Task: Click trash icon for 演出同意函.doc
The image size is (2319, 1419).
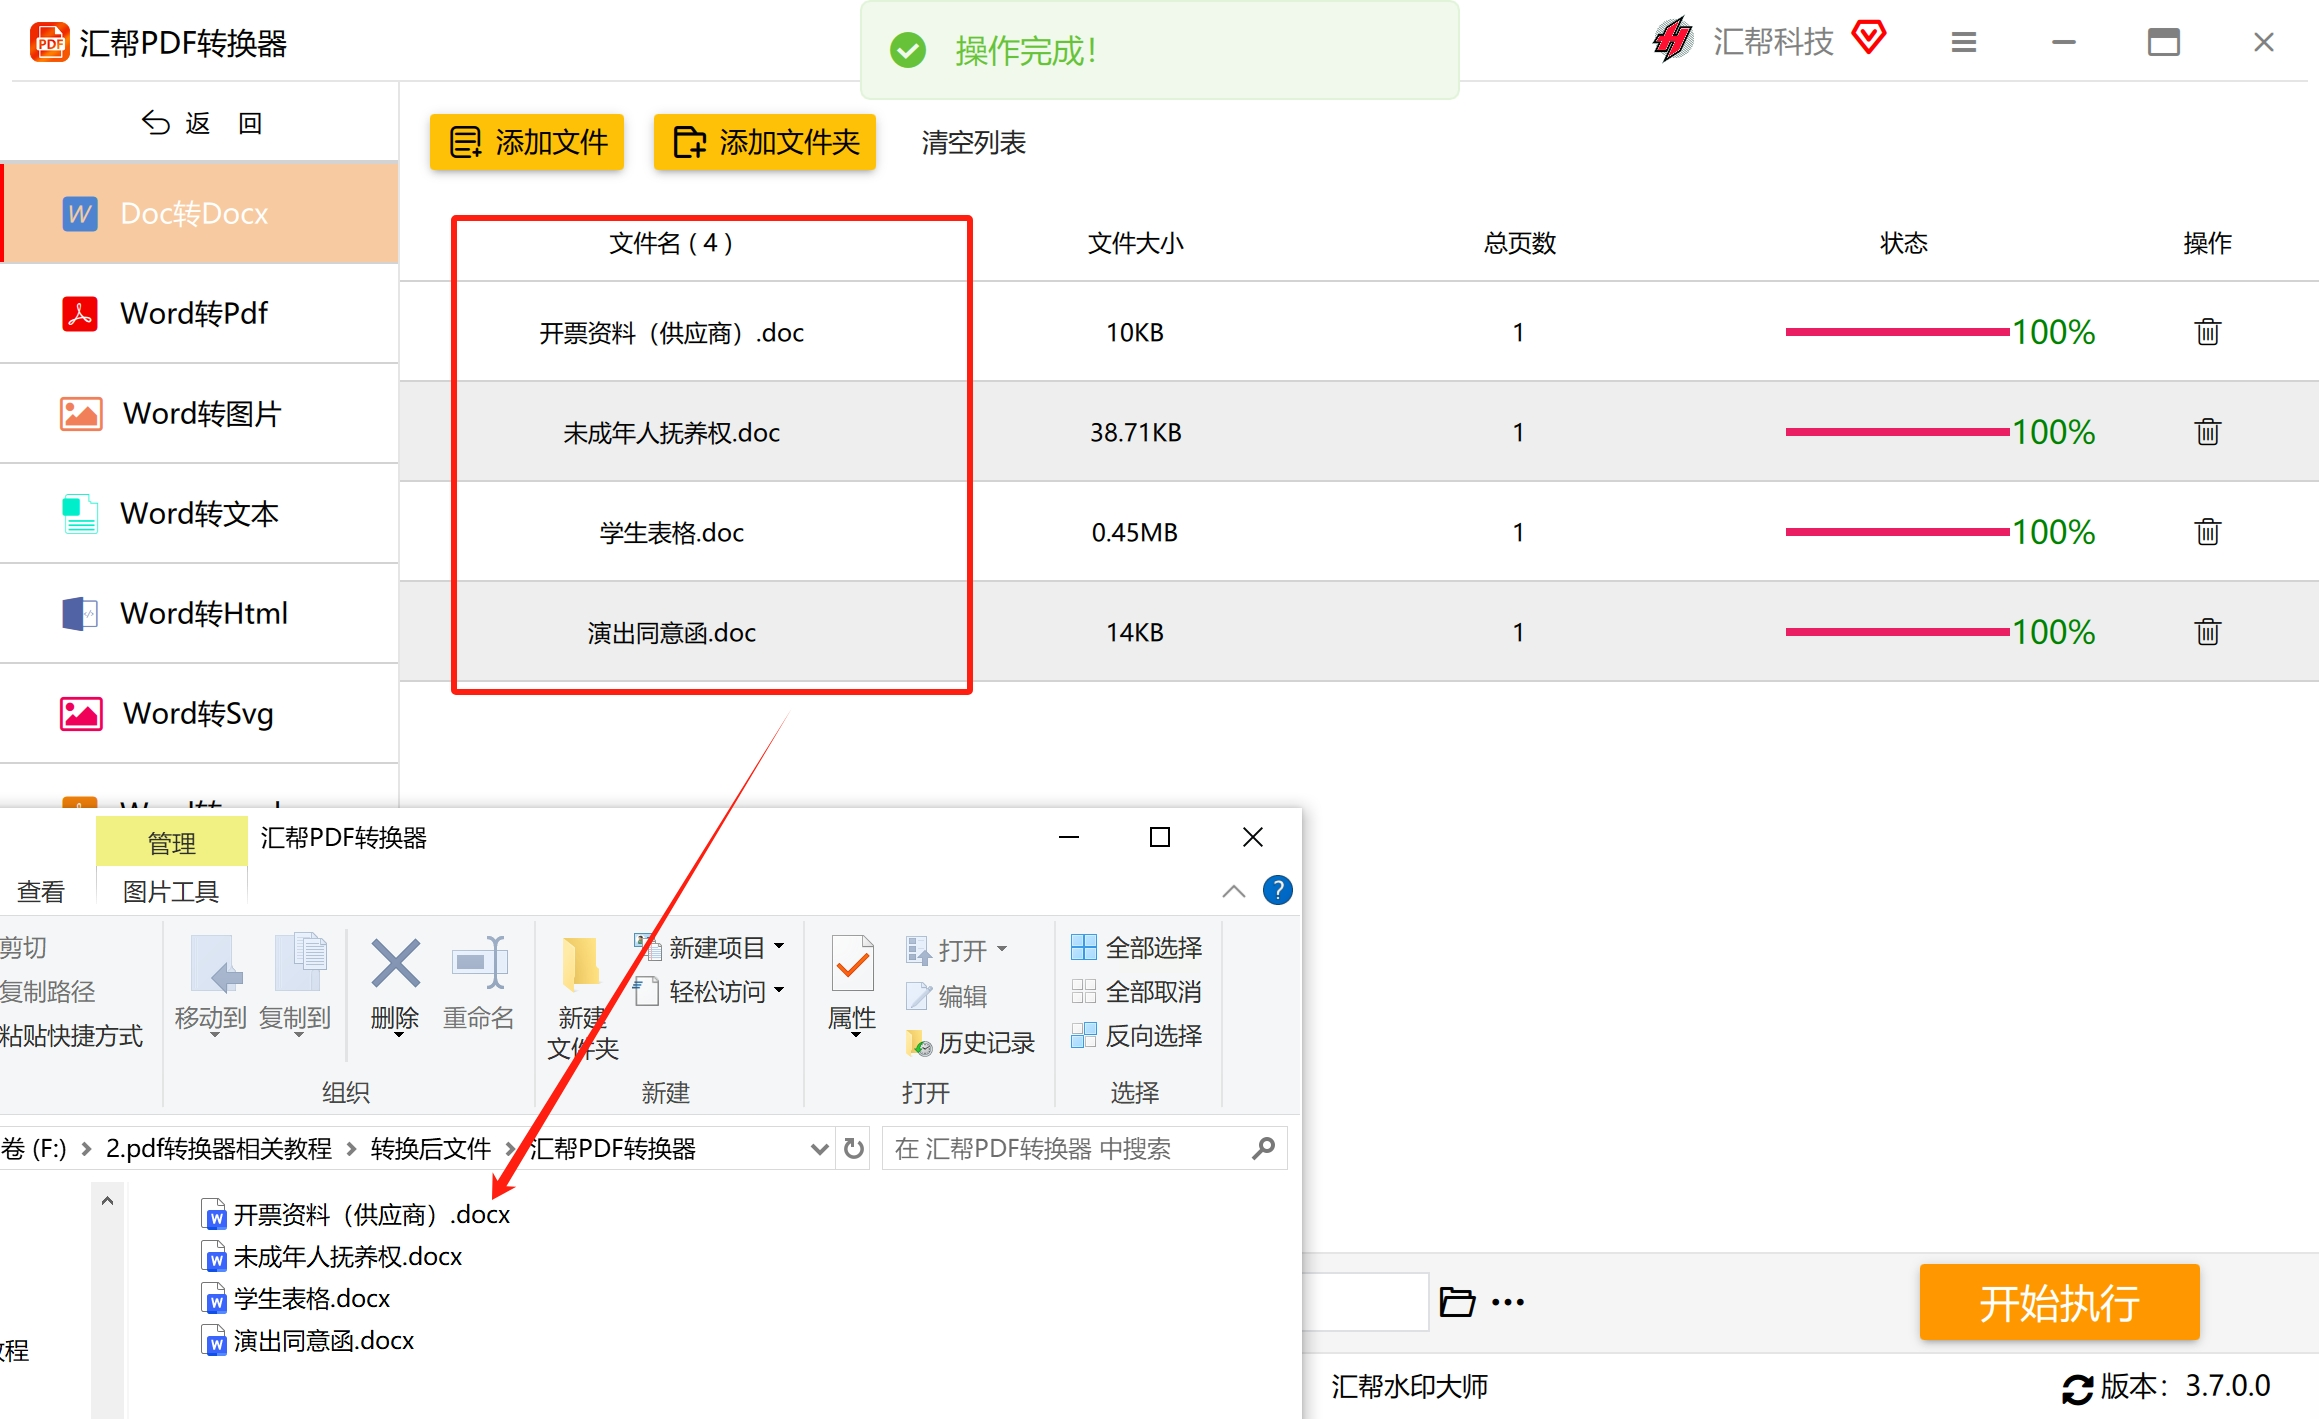Action: [2207, 632]
